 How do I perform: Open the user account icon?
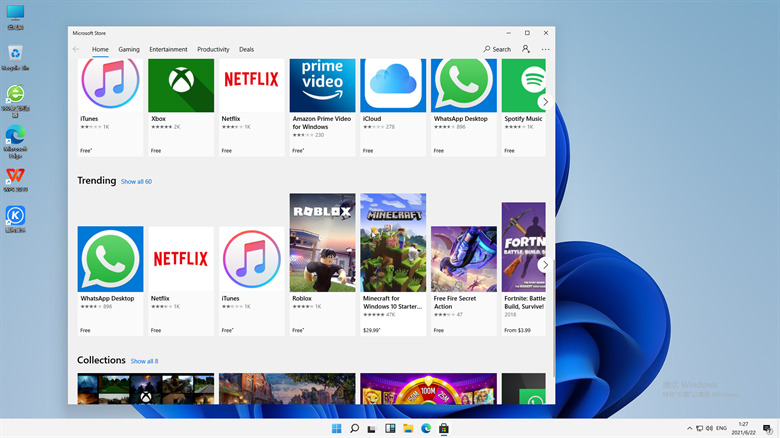[x=525, y=49]
